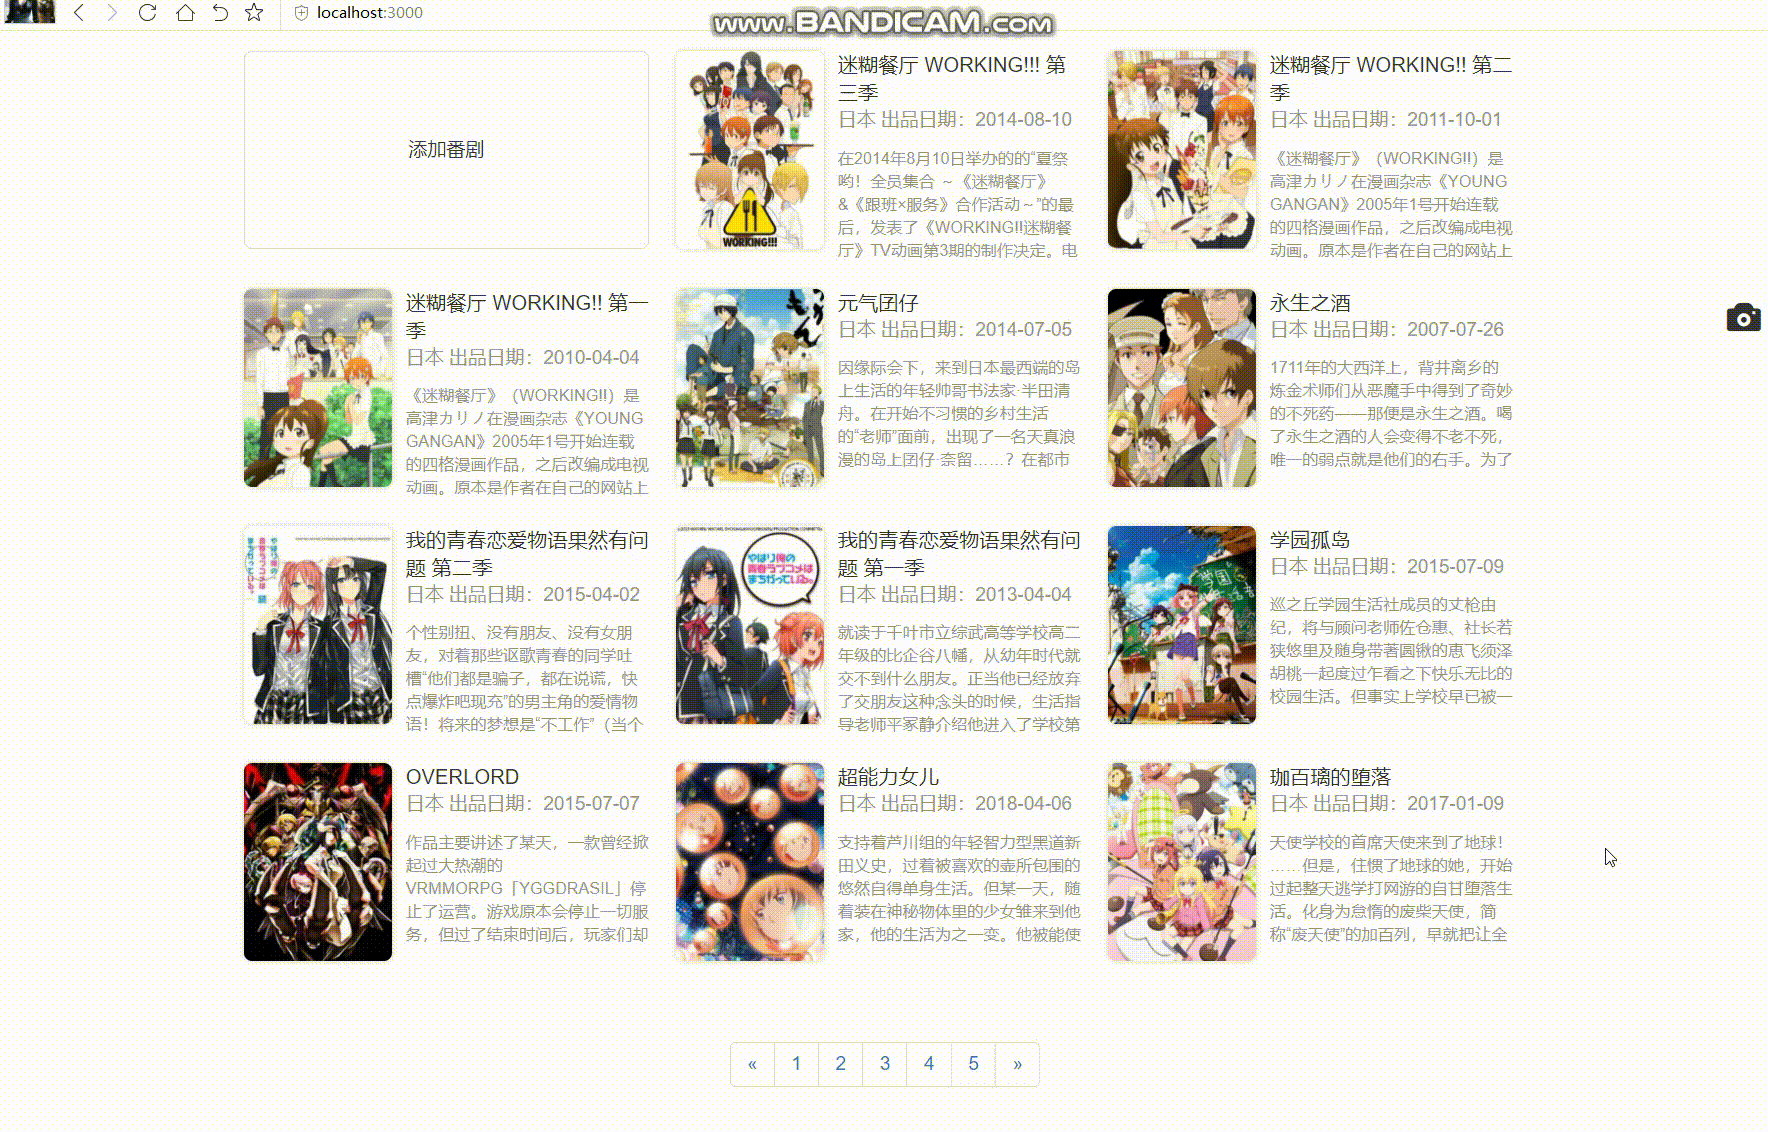Click date text 2014-08-10
Screen dimensions: 1768x1132
click(x=1023, y=120)
